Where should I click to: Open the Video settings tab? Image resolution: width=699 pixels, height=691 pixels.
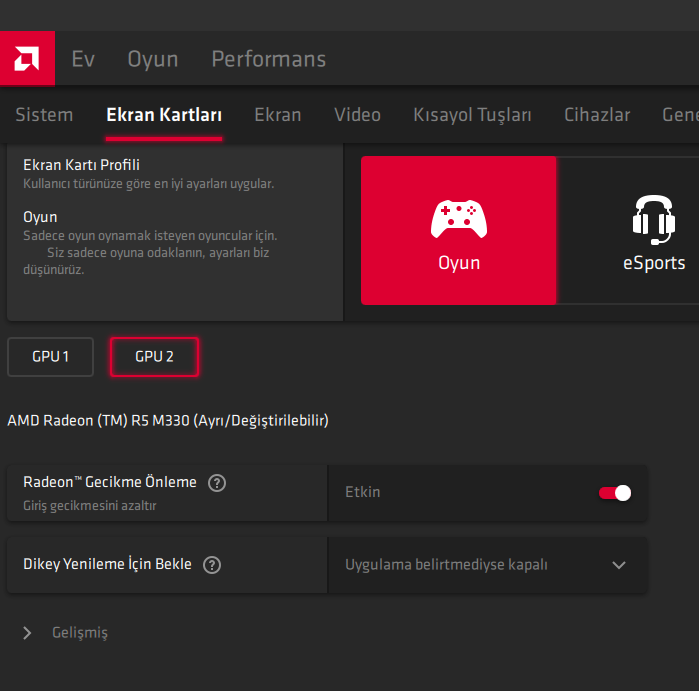[358, 115]
